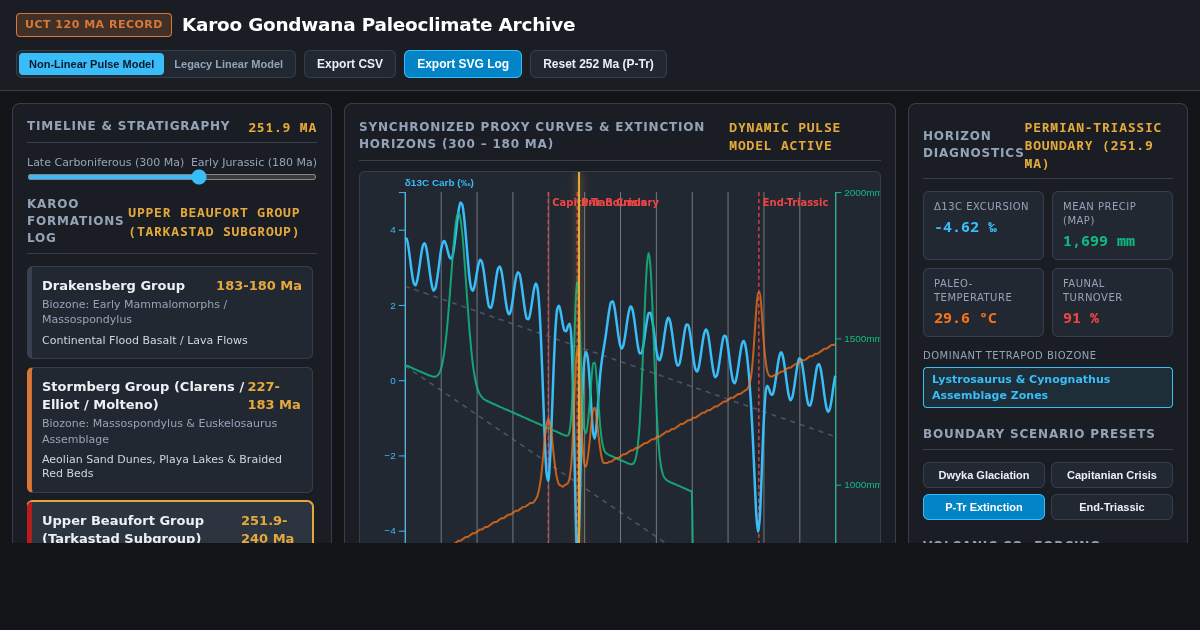Click the Permian-Triassic Boundary (251.9 Ma) label
This screenshot has height=630, width=1200.
pyautogui.click(x=1093, y=146)
